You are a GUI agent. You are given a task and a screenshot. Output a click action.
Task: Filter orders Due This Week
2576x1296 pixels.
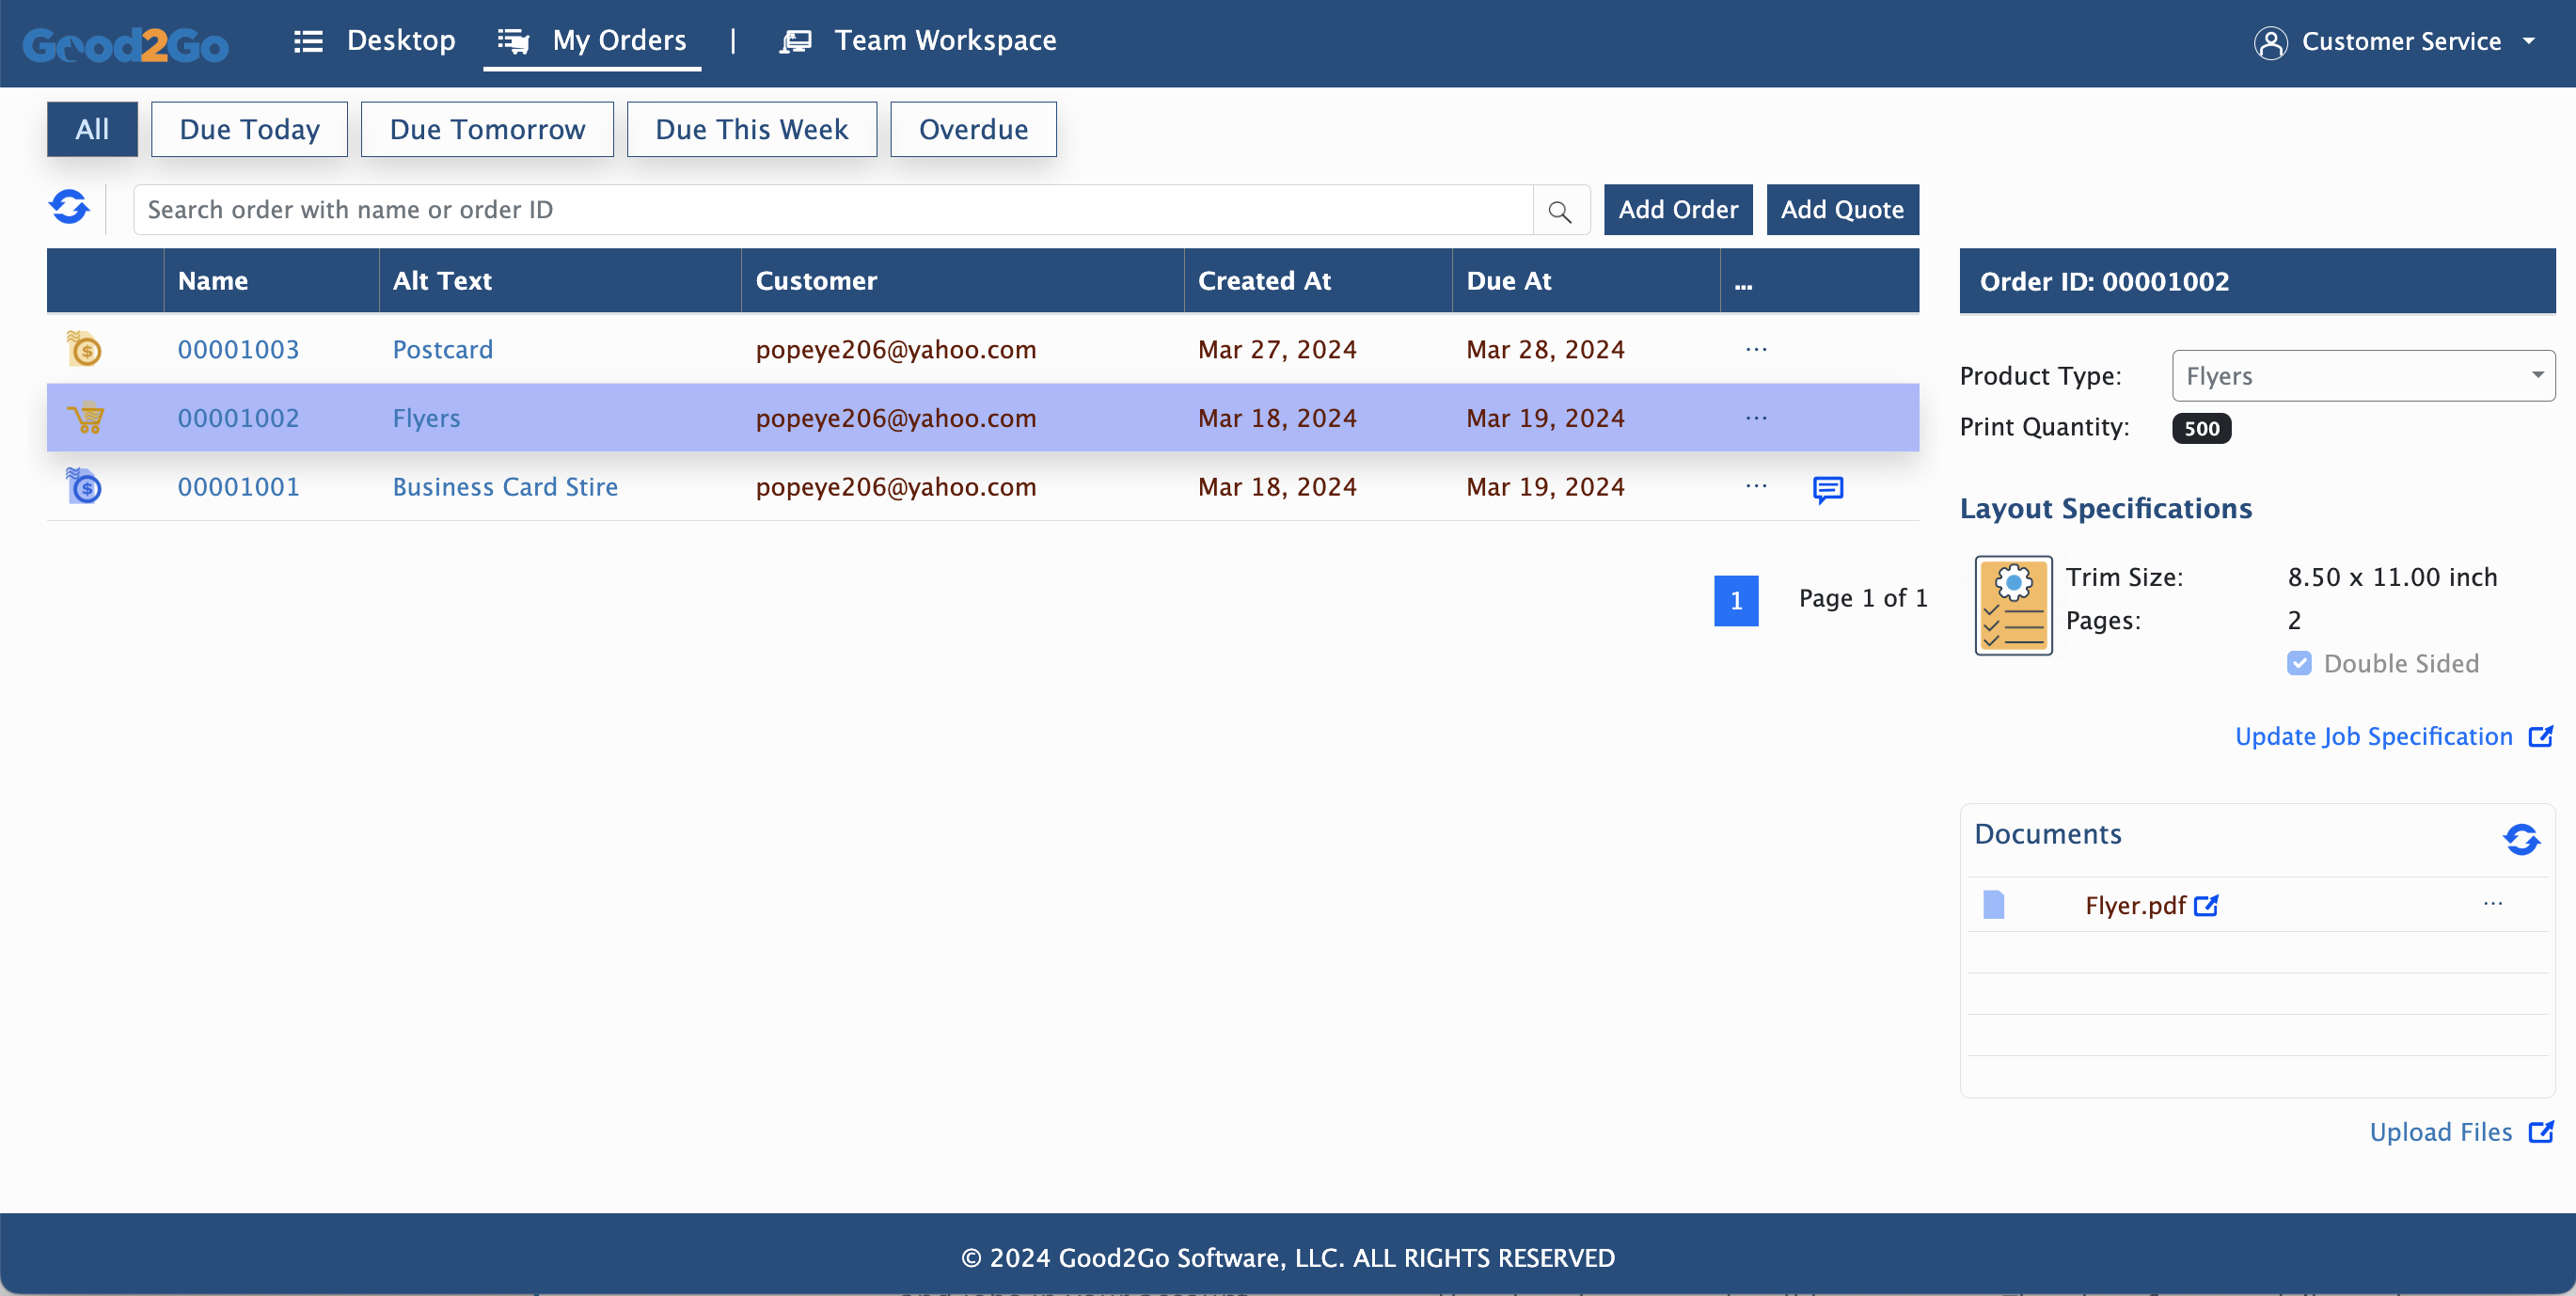point(751,129)
